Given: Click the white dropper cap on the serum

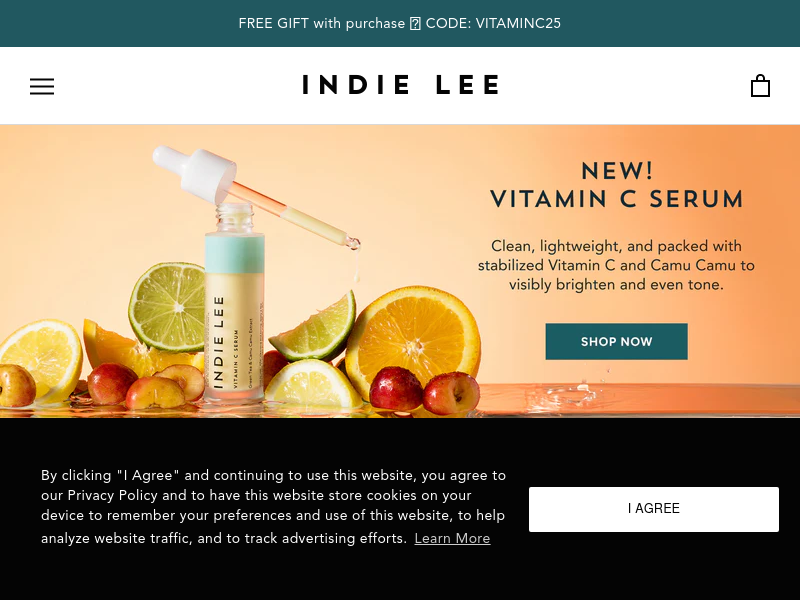Looking at the screenshot, I should [196, 173].
